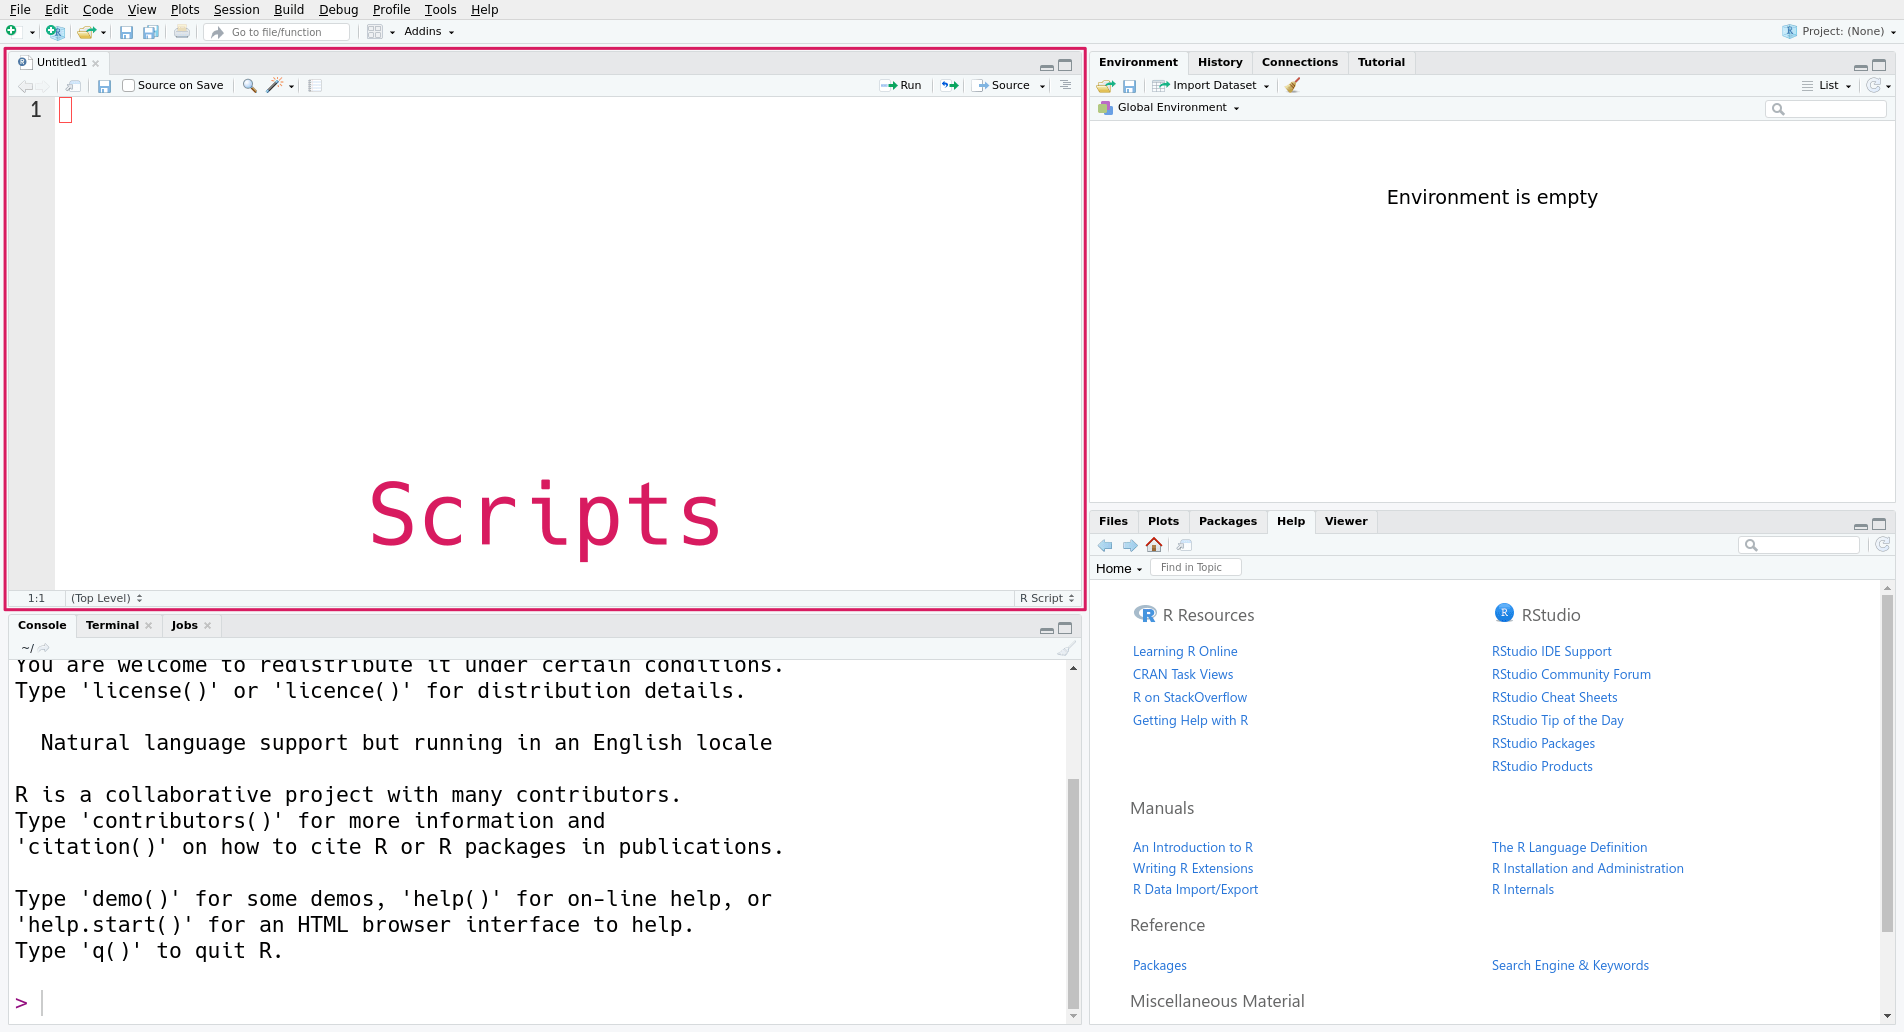Click the Help pane home icon
Screen dimensions: 1904x1032
point(1154,545)
